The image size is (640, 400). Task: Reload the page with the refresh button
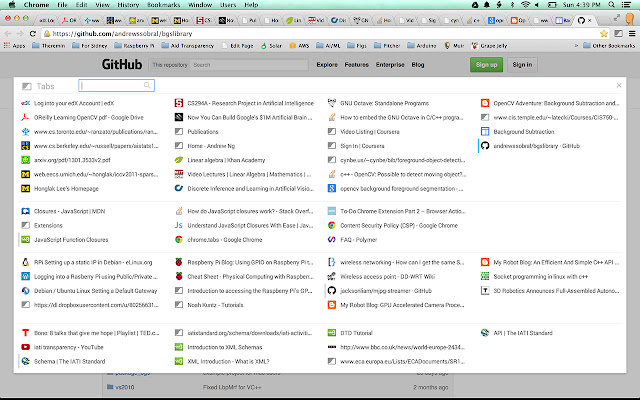coord(33,34)
